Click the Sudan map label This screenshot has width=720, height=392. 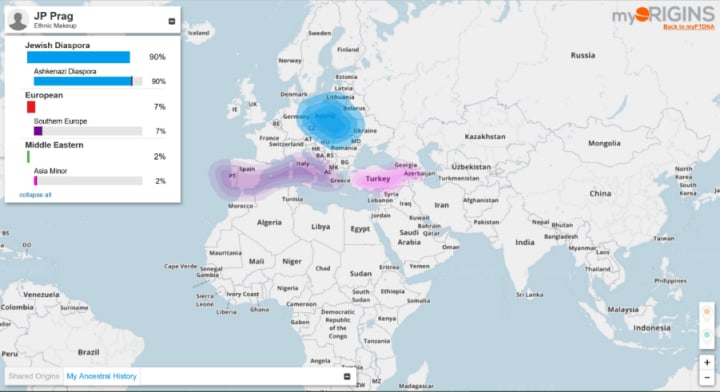360,274
